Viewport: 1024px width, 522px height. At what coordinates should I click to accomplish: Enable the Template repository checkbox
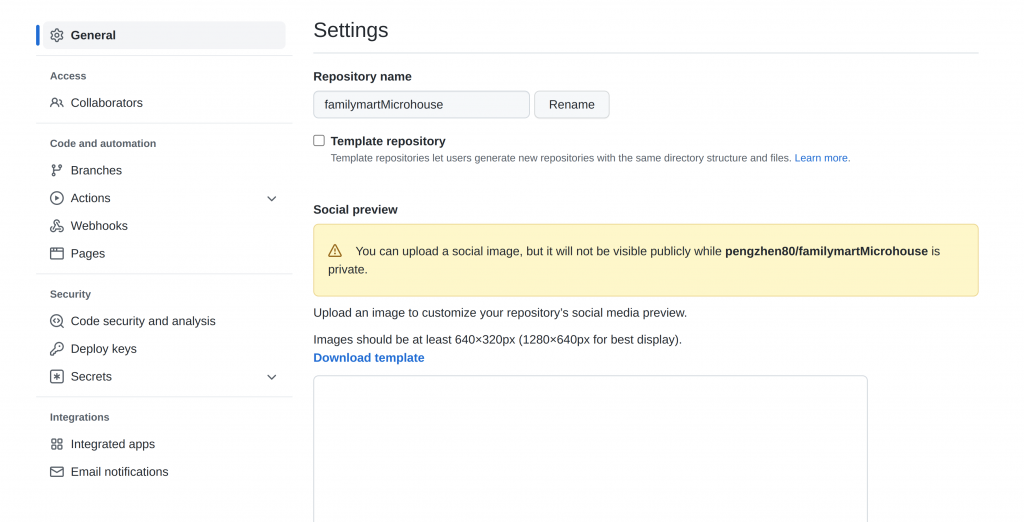pyautogui.click(x=319, y=141)
